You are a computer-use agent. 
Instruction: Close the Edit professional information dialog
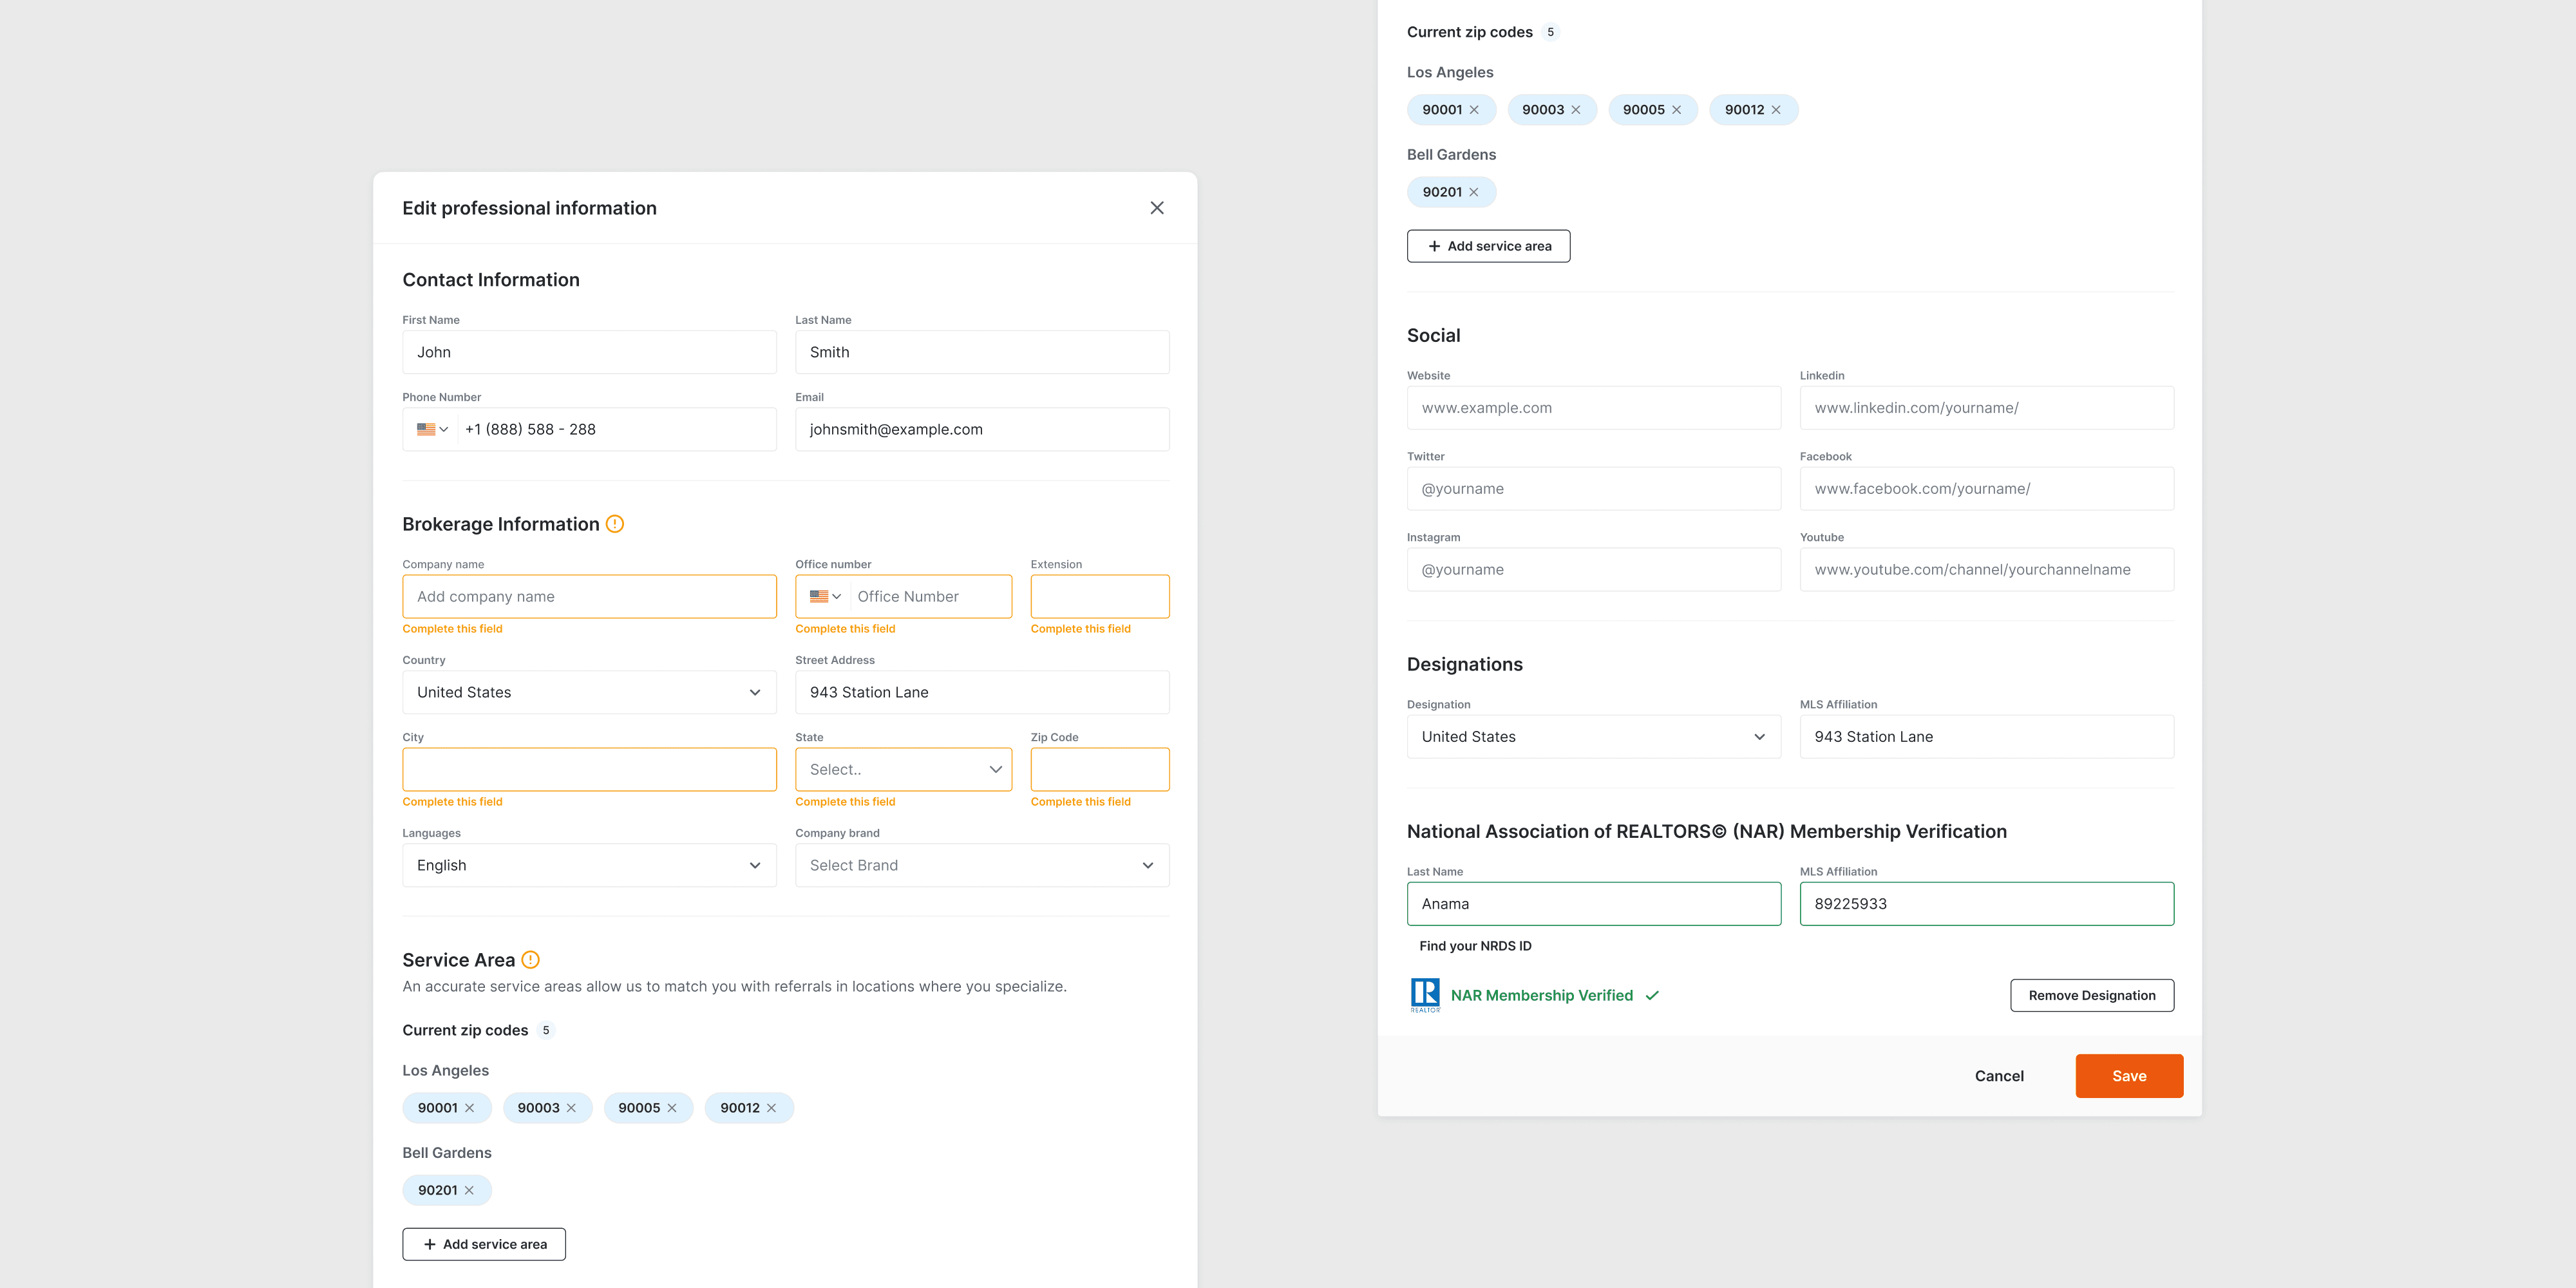click(x=1156, y=208)
